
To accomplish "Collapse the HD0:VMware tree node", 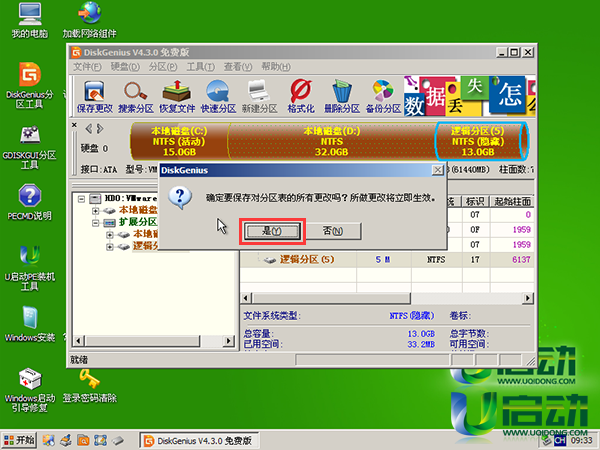I will (81, 199).
